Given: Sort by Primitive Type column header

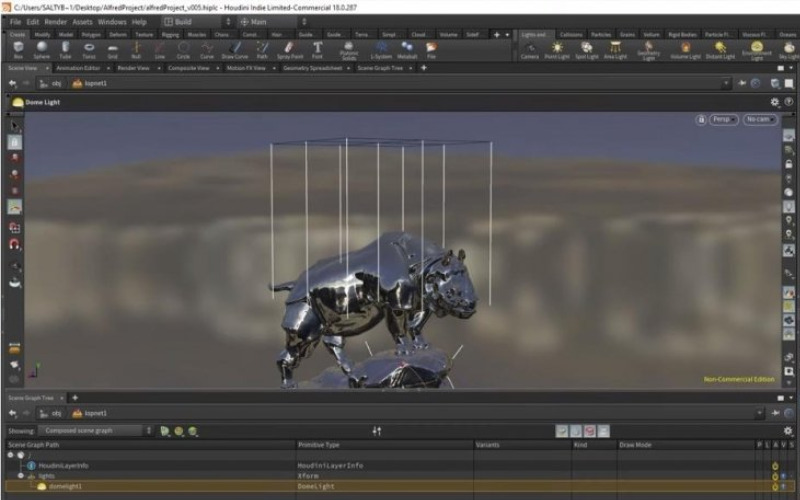Looking at the screenshot, I should tap(384, 445).
